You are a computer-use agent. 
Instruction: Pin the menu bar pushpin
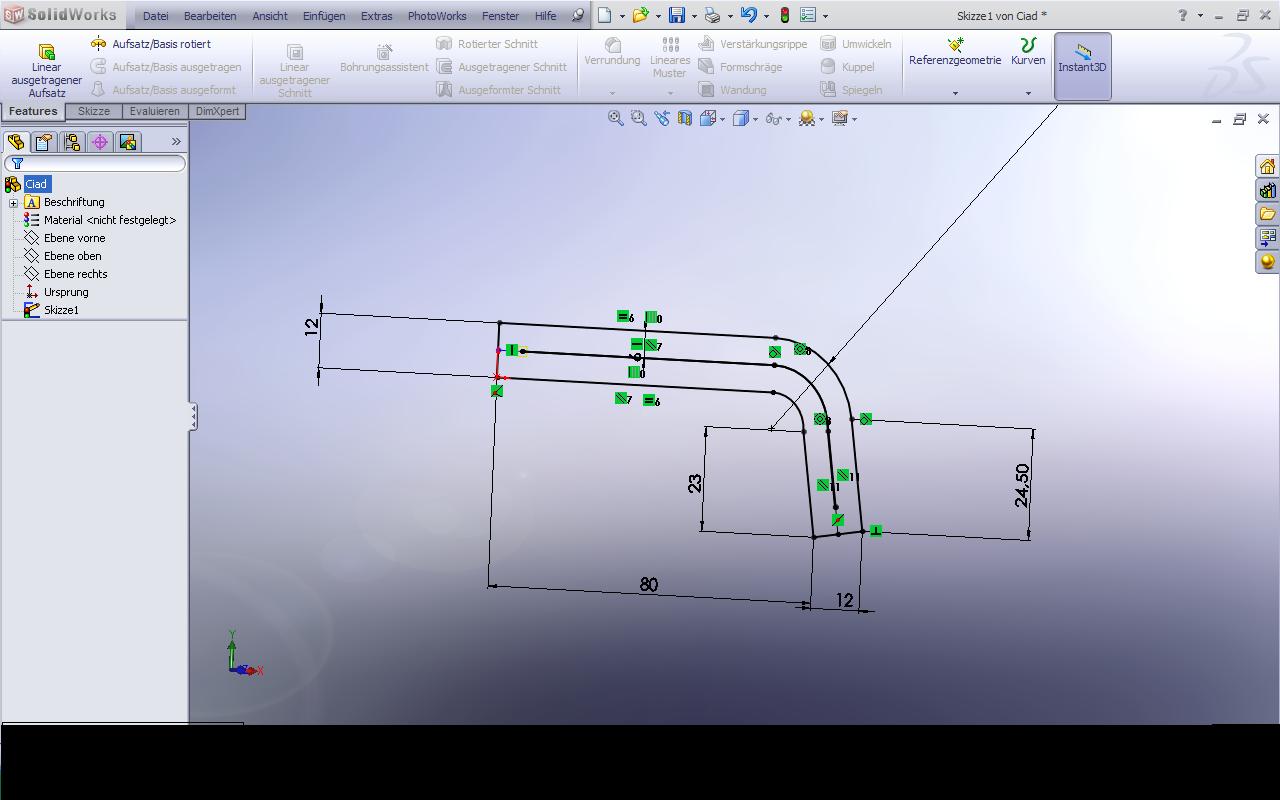coord(578,16)
